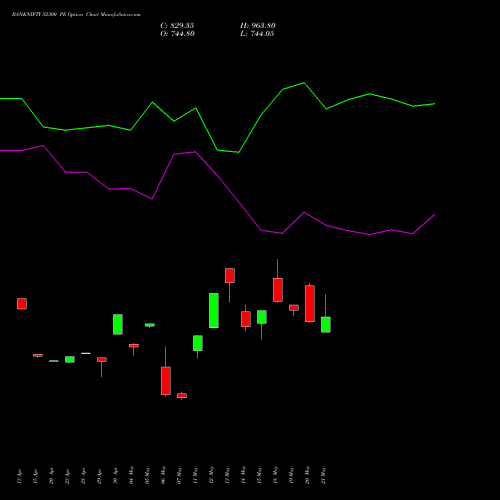The width and height of the screenshot is (500, 500).
Task: Select the red candle above 18 May
Action: 278,290
